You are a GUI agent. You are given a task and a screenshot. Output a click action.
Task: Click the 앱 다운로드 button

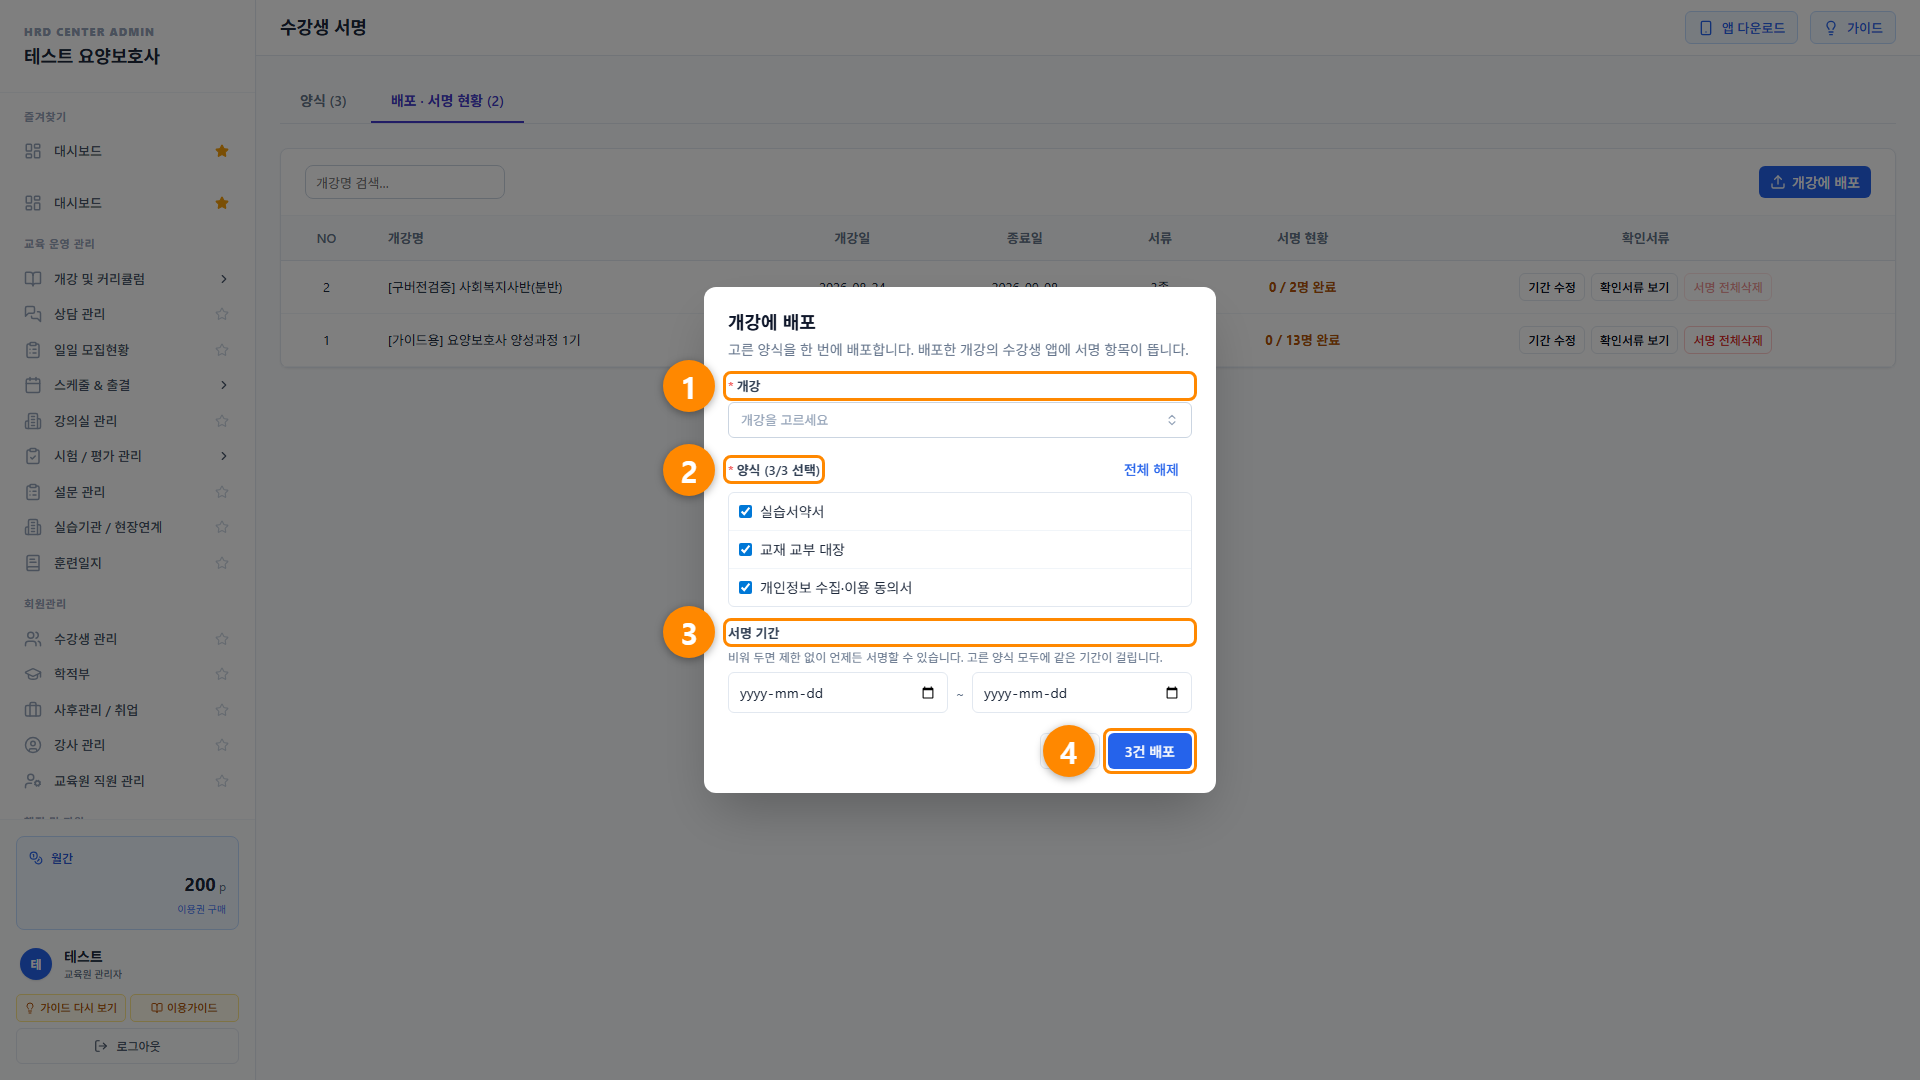coord(1741,28)
